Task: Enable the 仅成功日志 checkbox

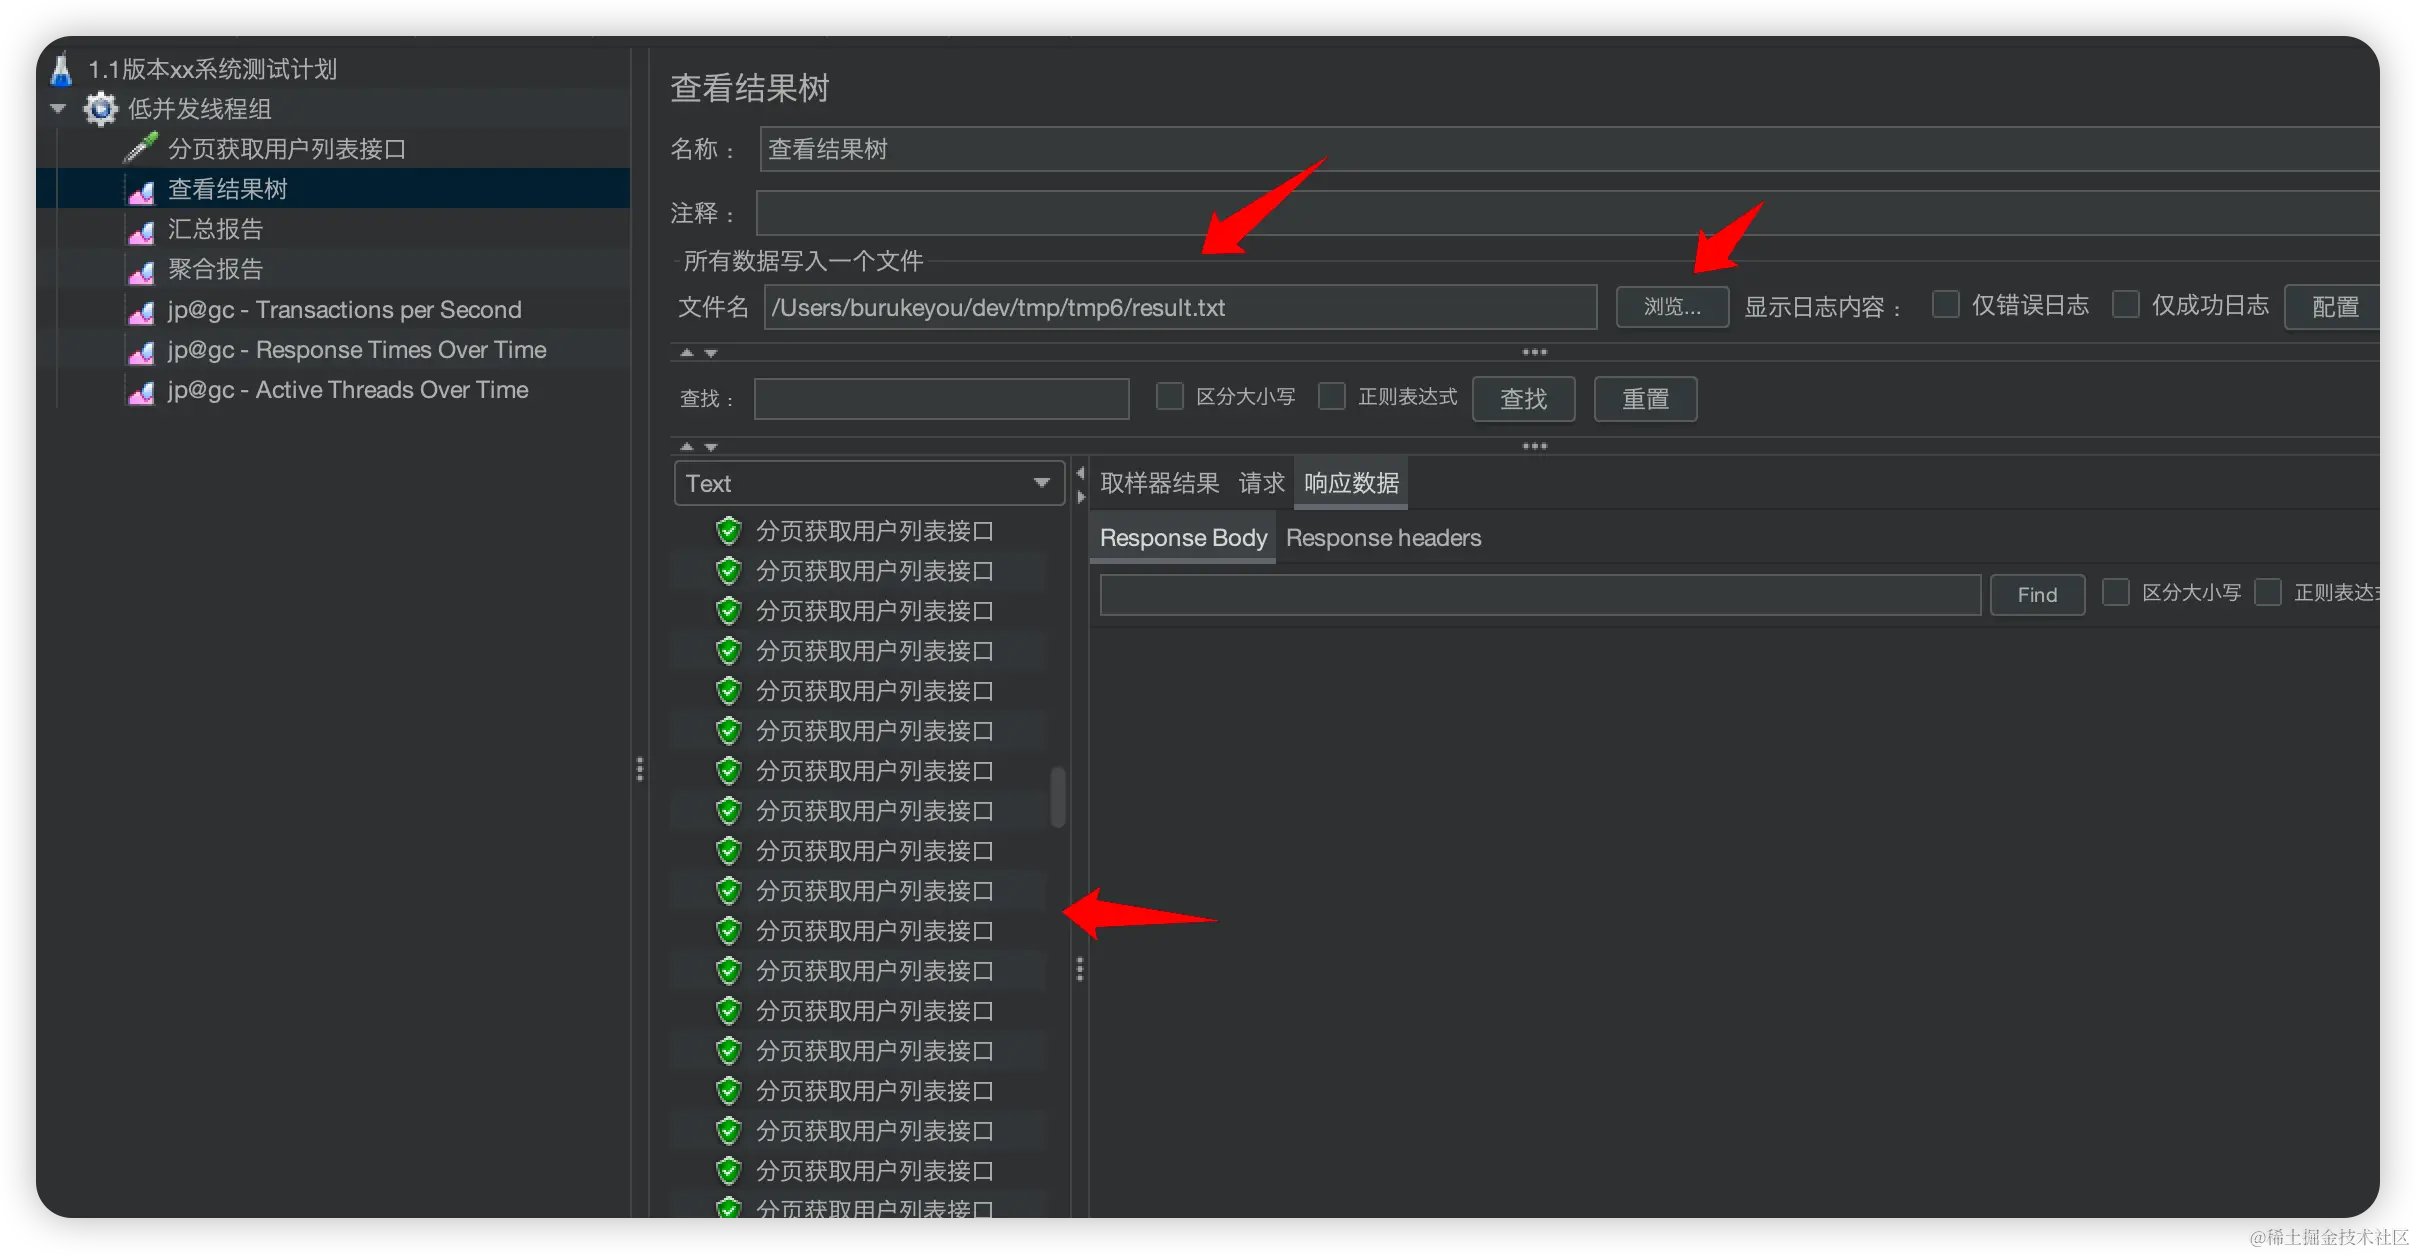Action: [x=2125, y=304]
